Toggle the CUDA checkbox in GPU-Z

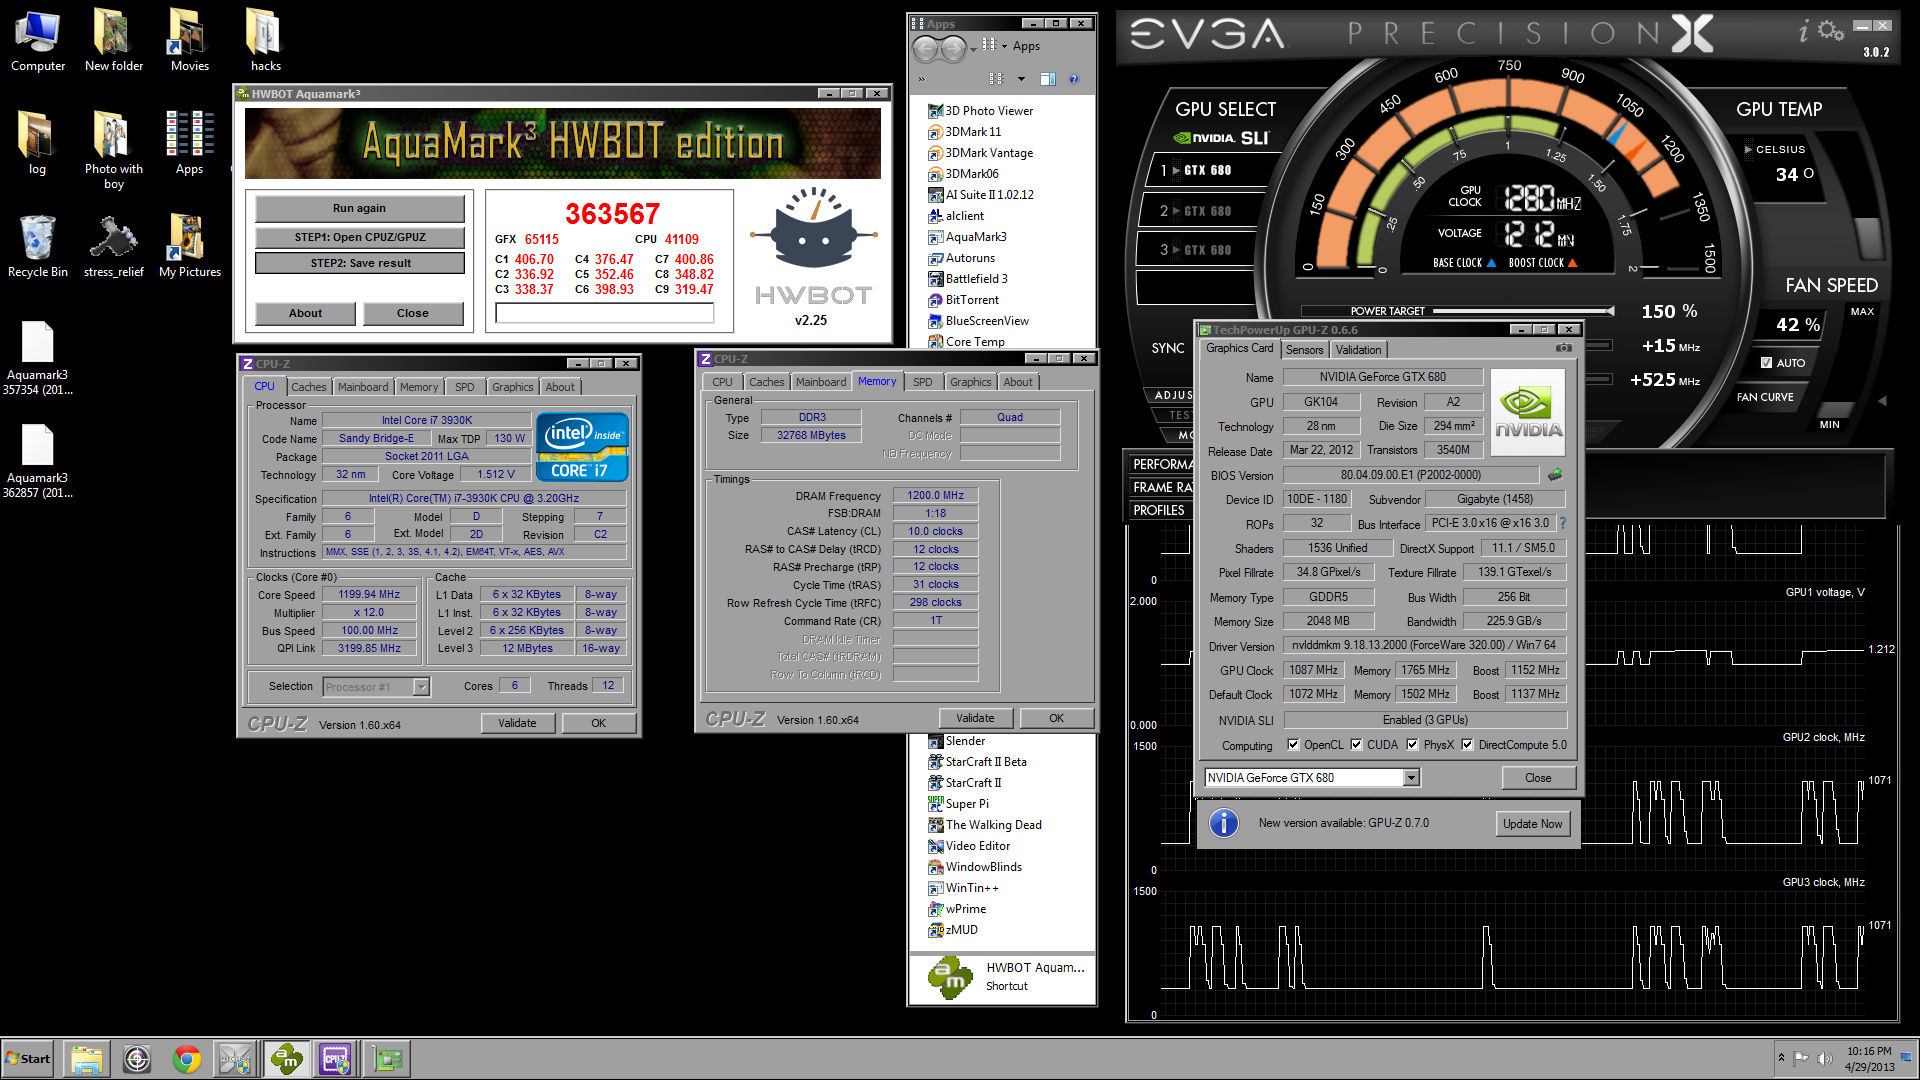1356,745
